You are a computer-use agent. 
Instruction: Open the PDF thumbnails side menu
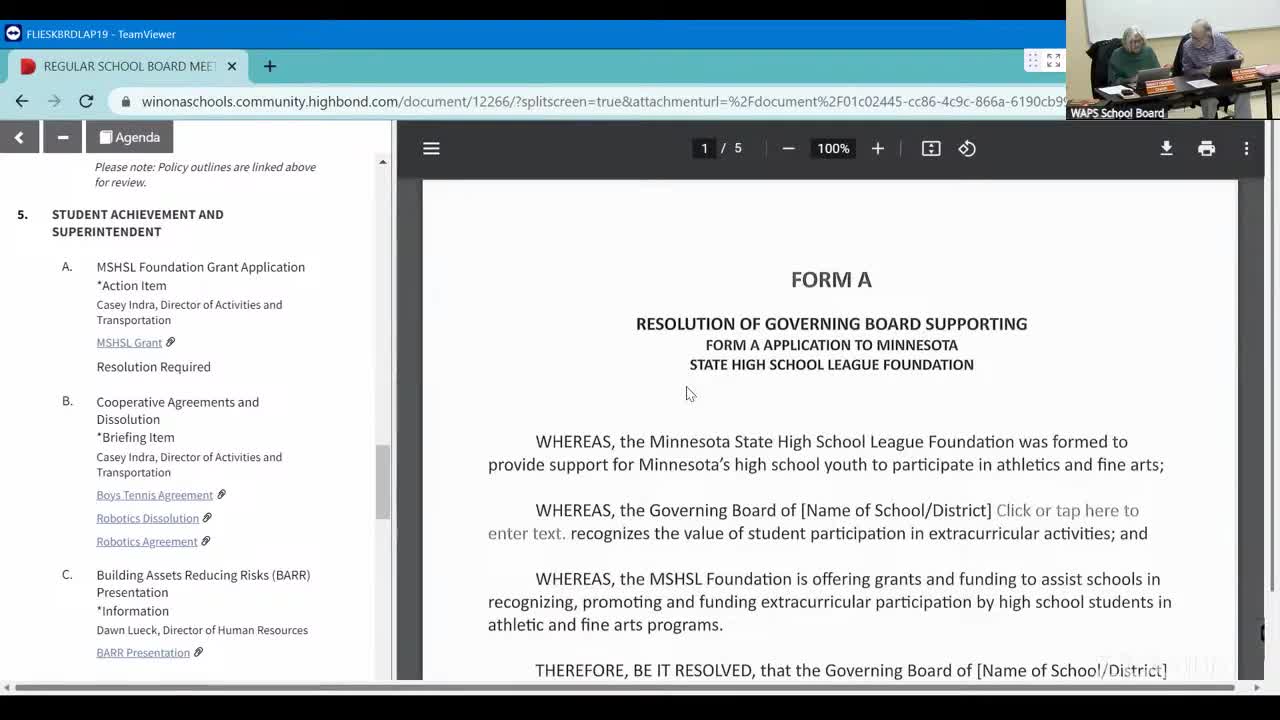coord(431,148)
